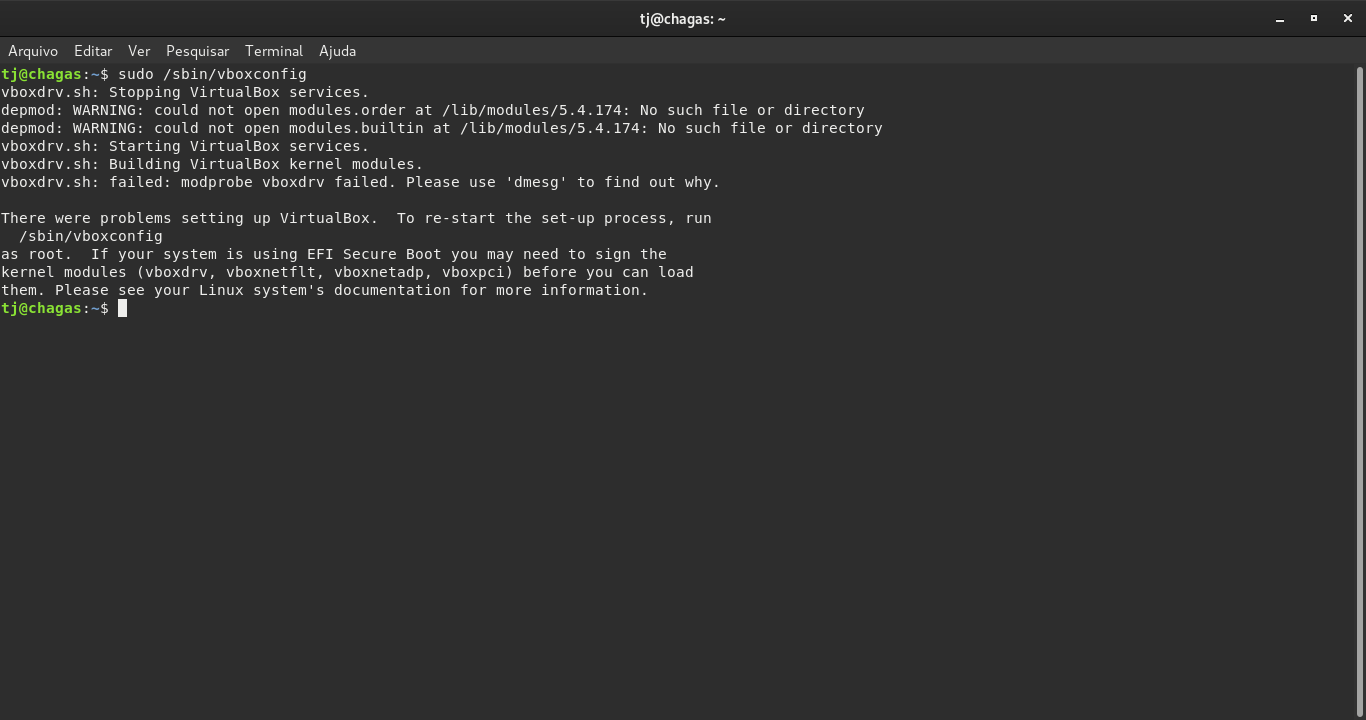Viewport: 1366px width, 720px height.
Task: Click the modules.builtin depmod warning line
Action: 442,128
